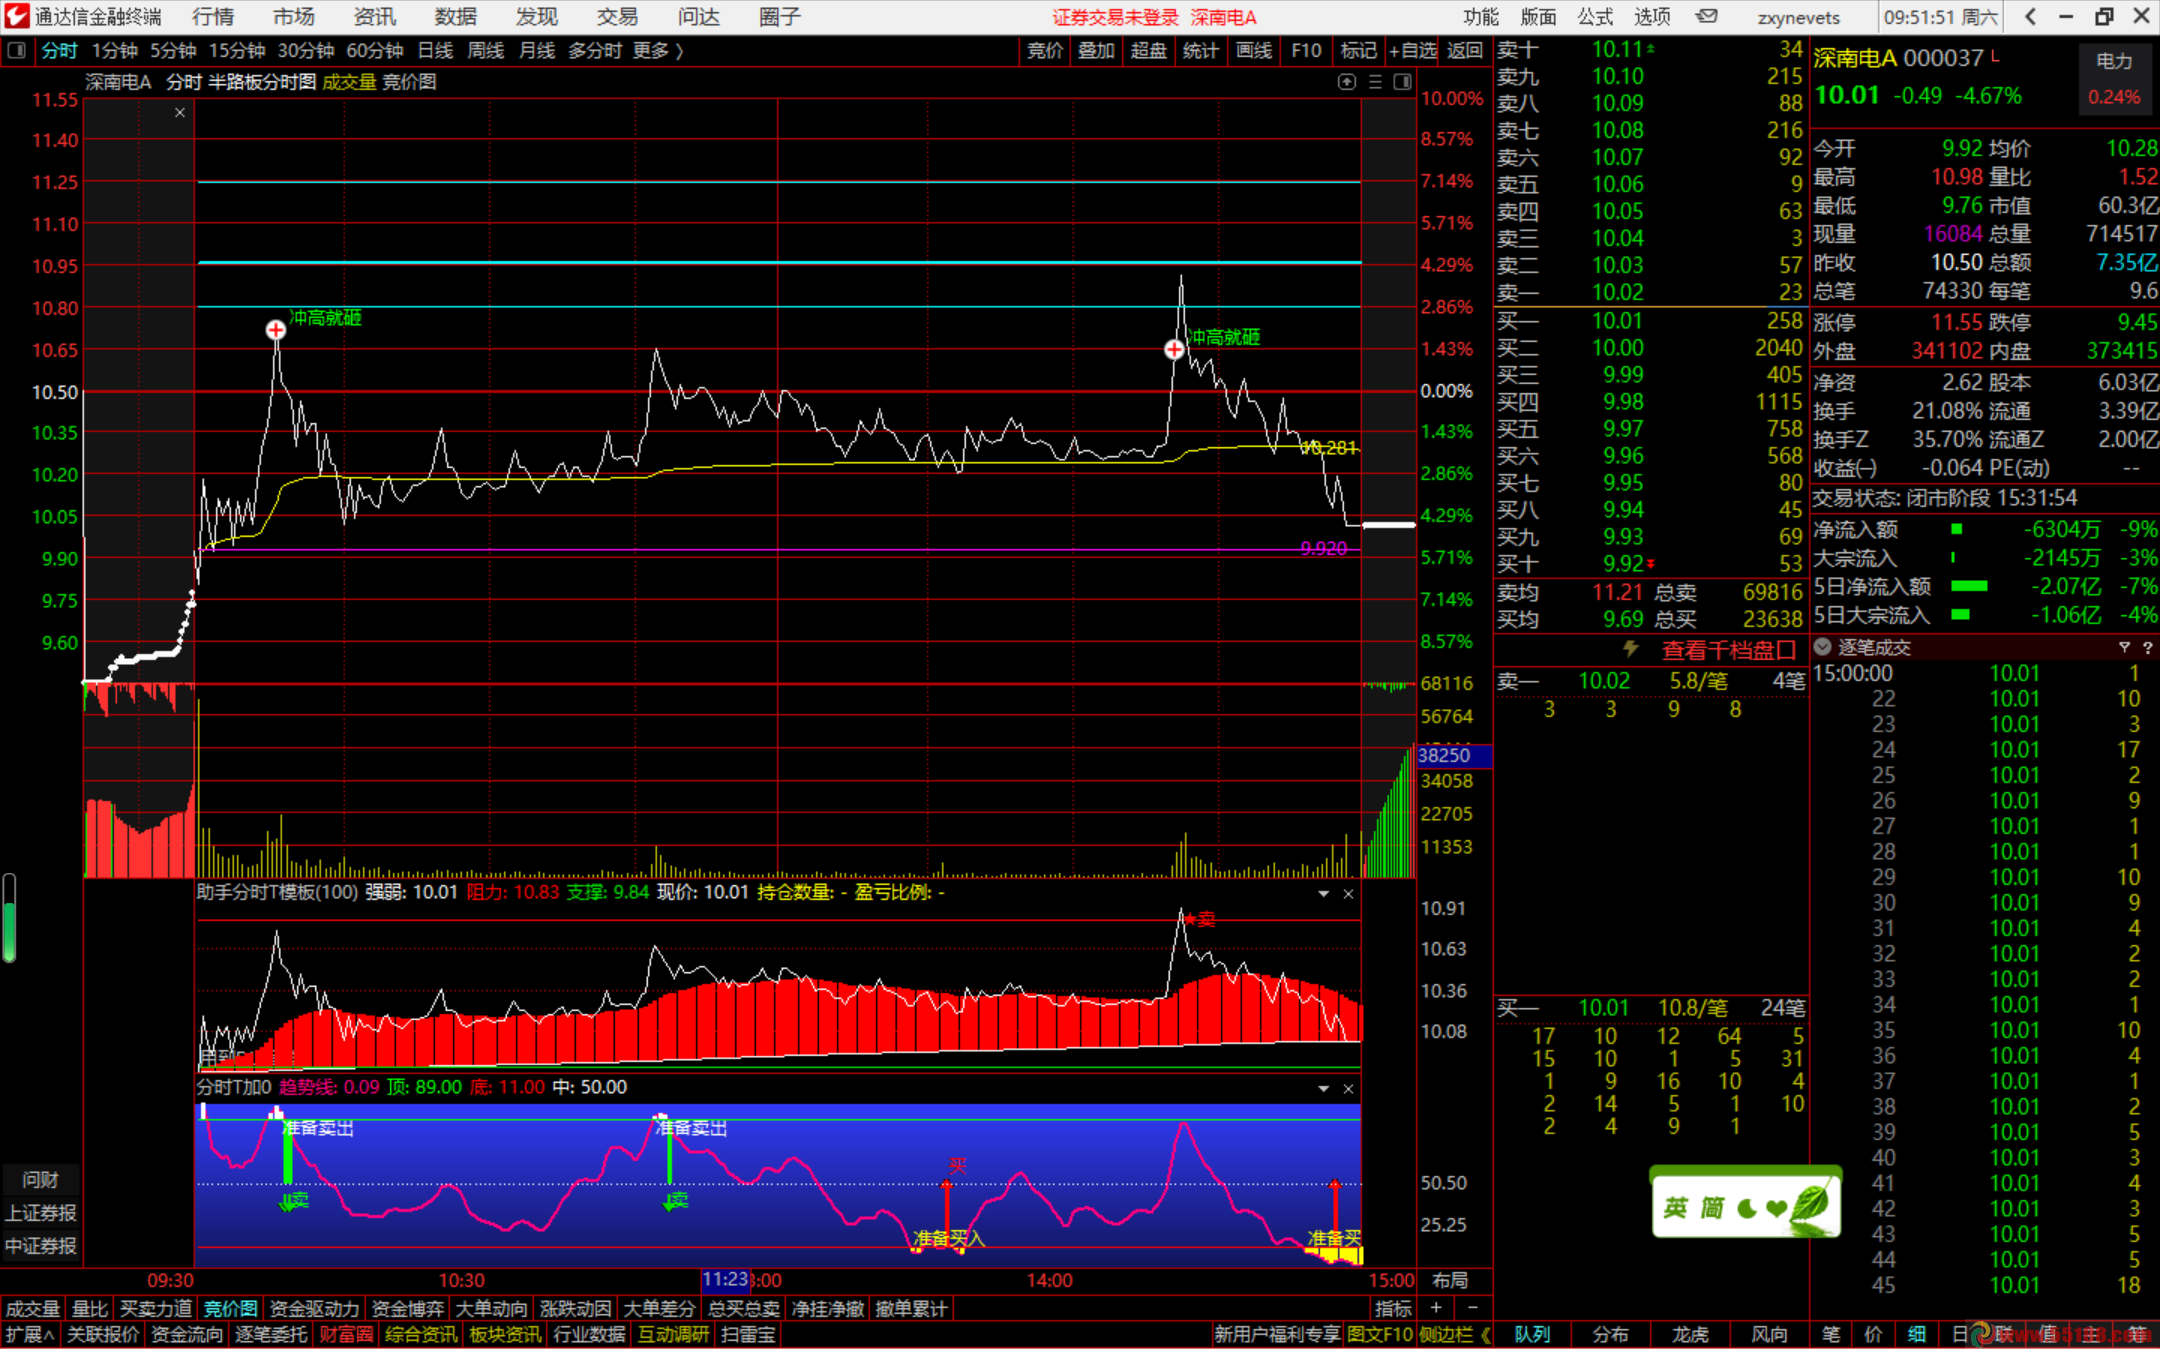The image size is (2160, 1349).
Task: Open the F10 company info
Action: (x=1306, y=51)
